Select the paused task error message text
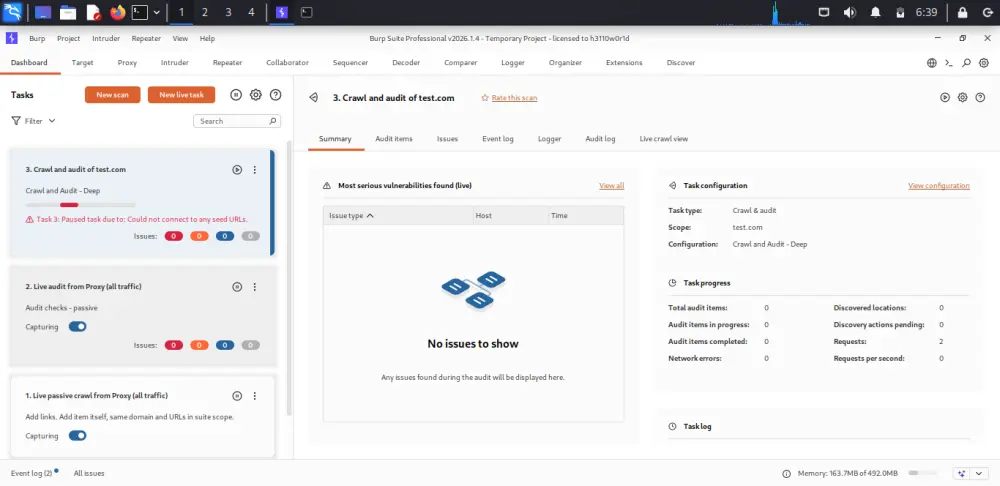The height and width of the screenshot is (486, 1000). pyautogui.click(x=142, y=219)
